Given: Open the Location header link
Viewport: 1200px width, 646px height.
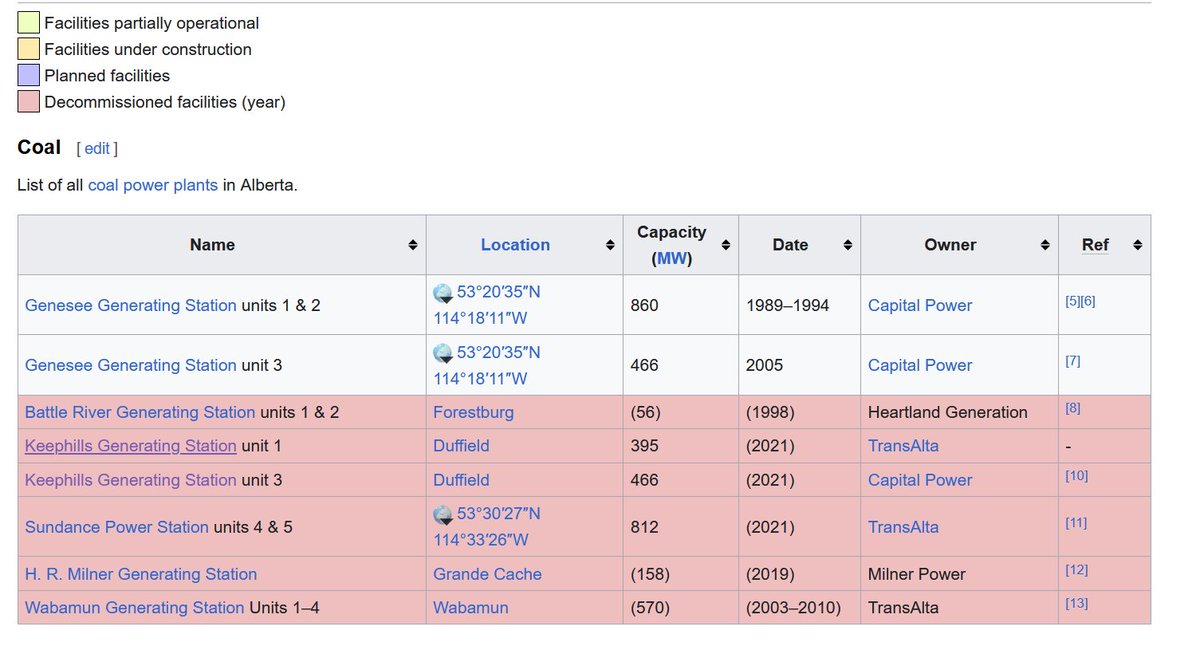Looking at the screenshot, I should pos(515,245).
